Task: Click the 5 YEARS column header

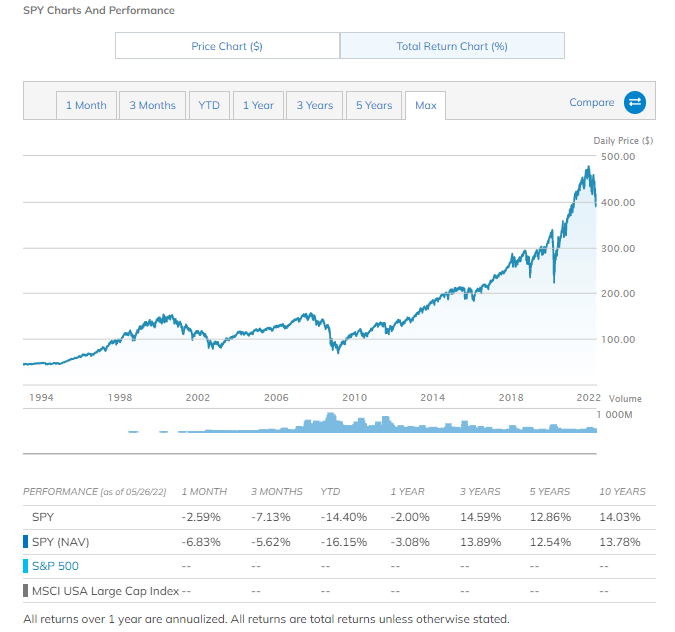Action: coord(550,492)
